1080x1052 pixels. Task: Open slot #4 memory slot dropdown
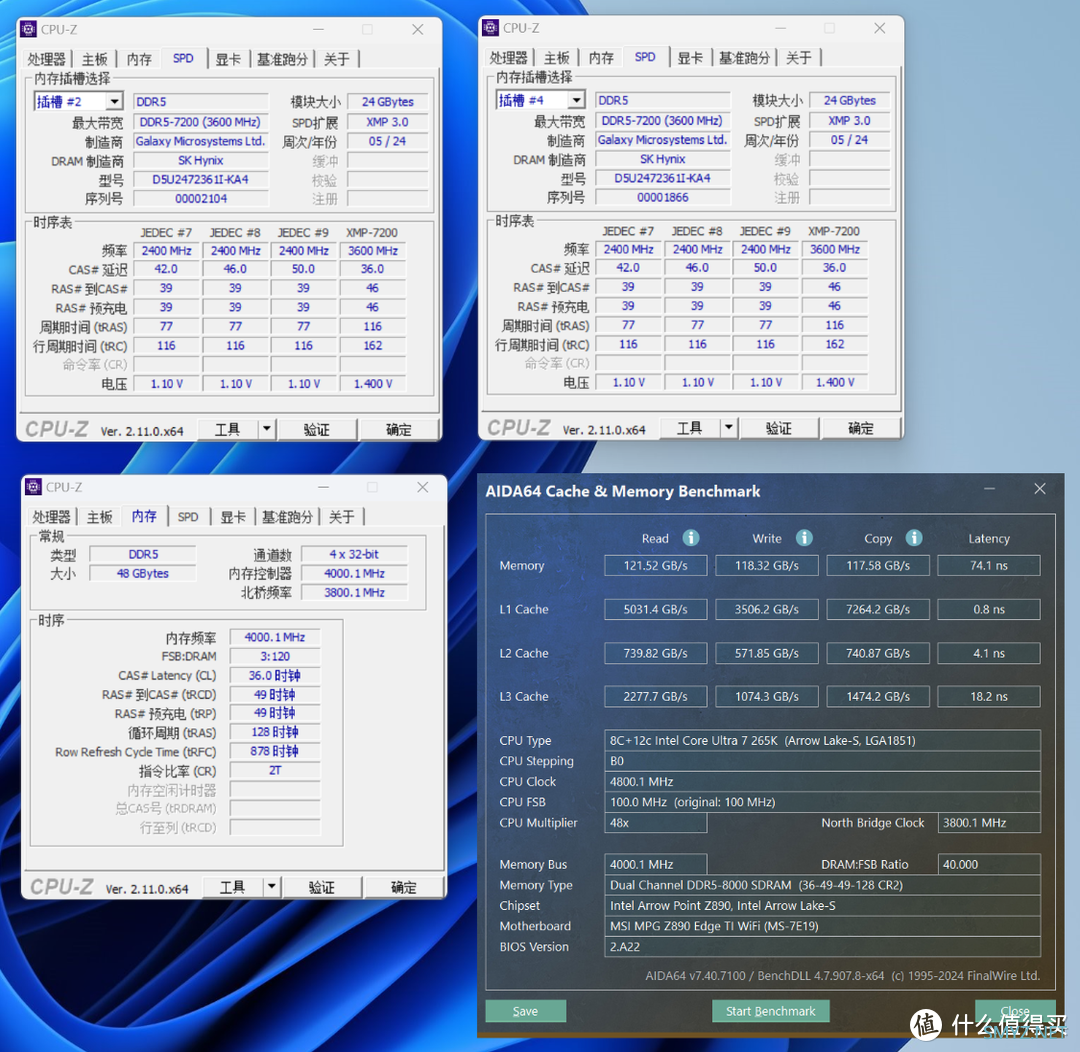(x=577, y=101)
